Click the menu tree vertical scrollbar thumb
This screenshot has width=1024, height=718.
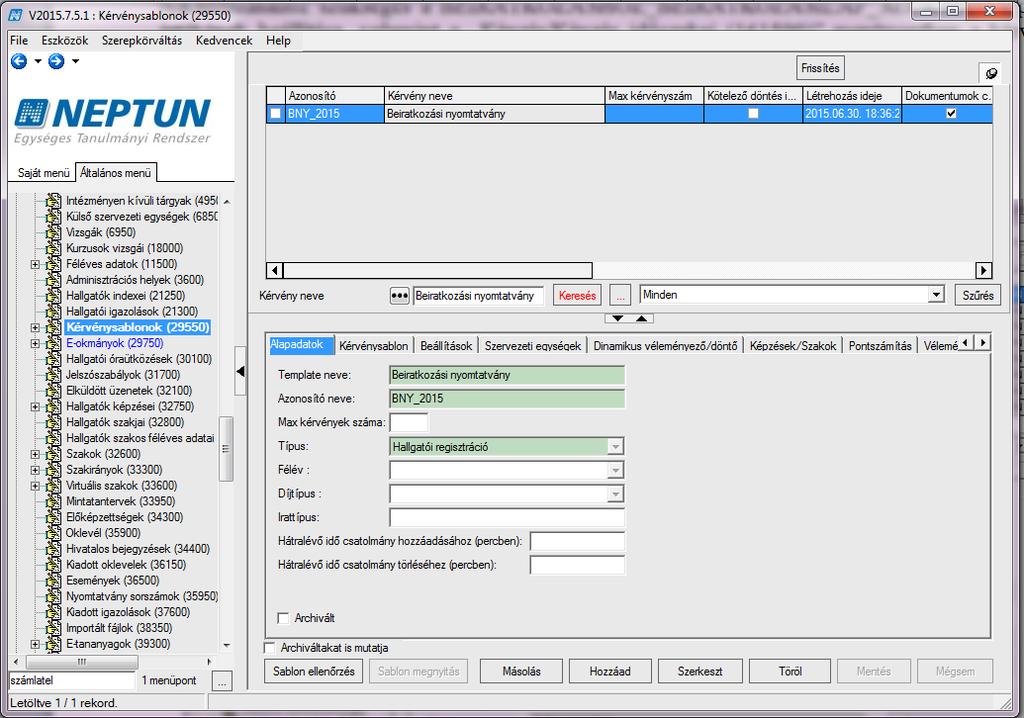coord(226,449)
